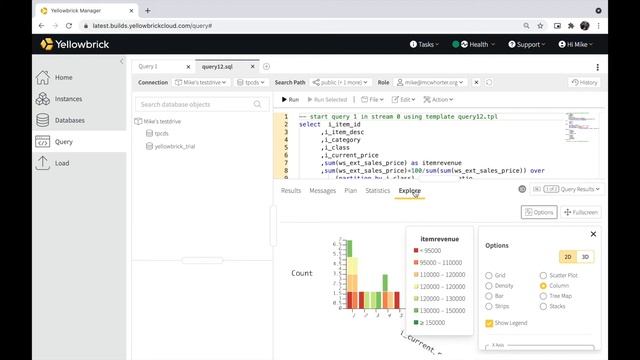Go back in browser history
This screenshot has width=640, height=360.
point(41,26)
